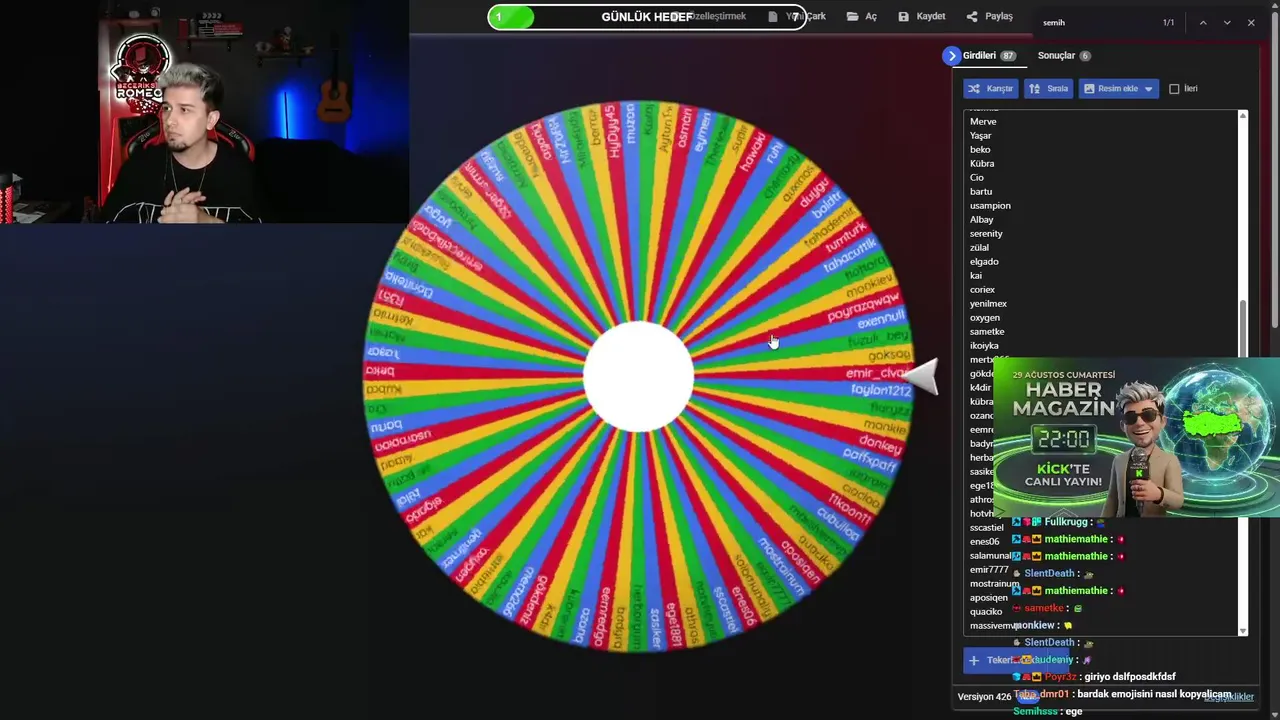Click the 'beko' entry in the list

[980, 150]
